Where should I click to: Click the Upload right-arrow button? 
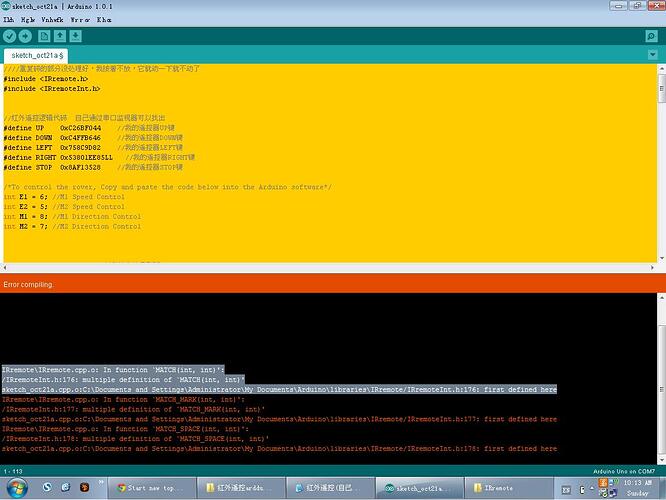pyautogui.click(x=25, y=37)
